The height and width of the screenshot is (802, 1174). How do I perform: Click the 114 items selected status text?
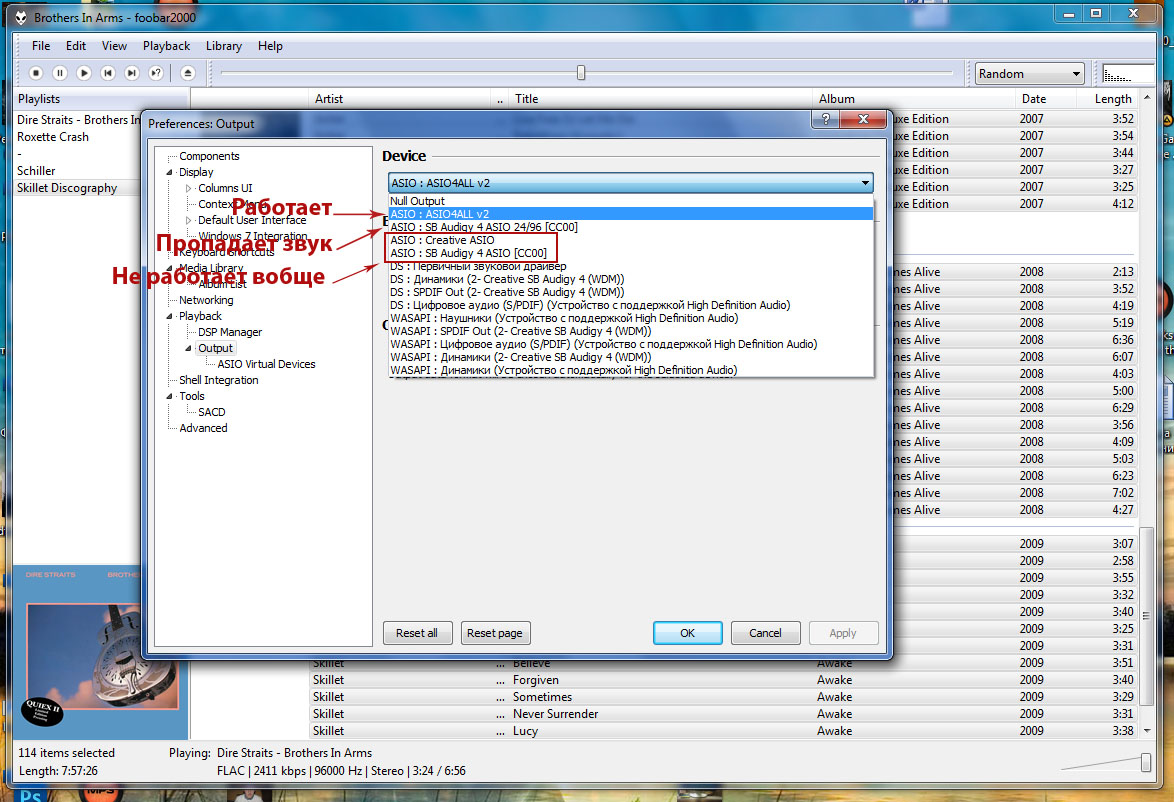click(67, 753)
